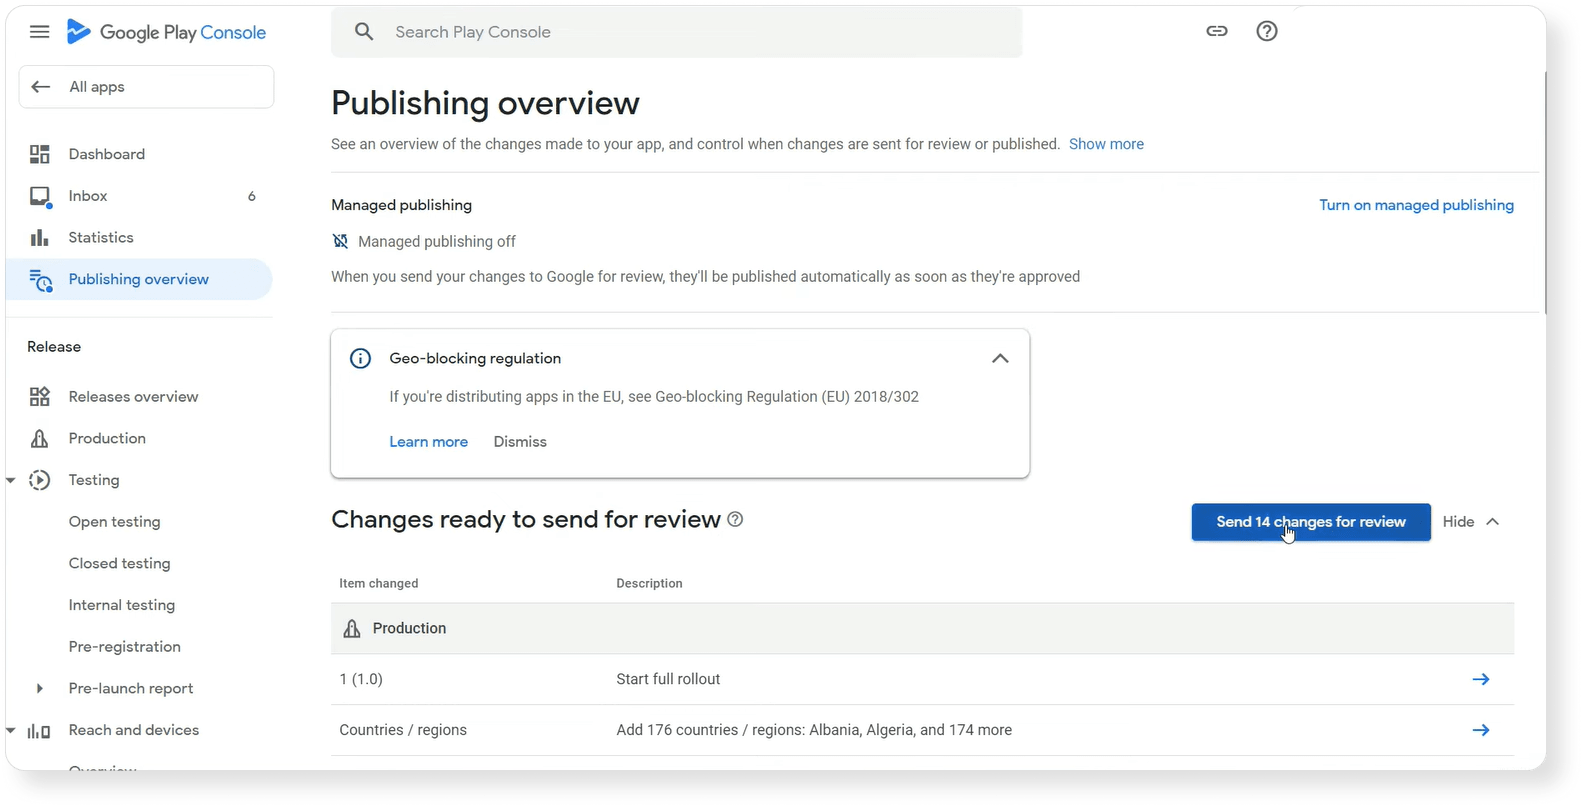Collapse the Reach and devices section
This screenshot has width=1582, height=806.
tap(11, 731)
